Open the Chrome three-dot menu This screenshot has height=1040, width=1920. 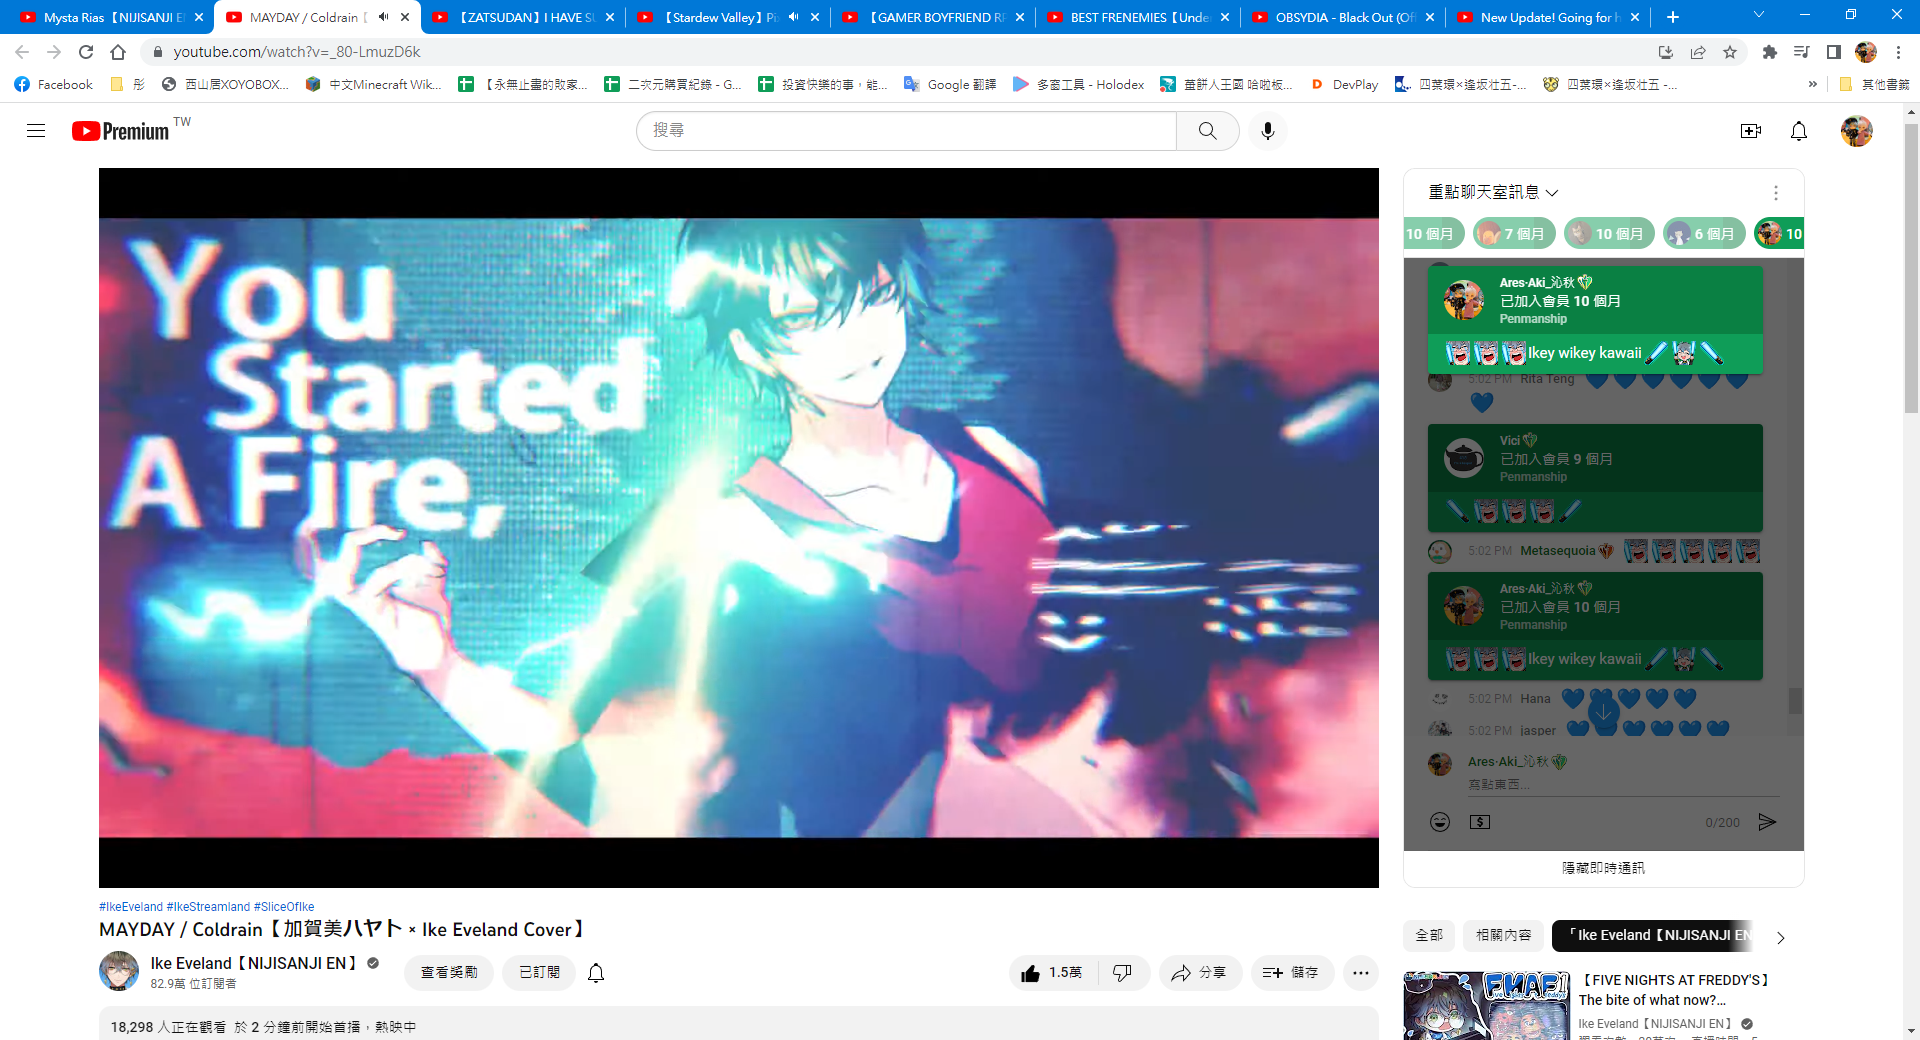(x=1898, y=52)
